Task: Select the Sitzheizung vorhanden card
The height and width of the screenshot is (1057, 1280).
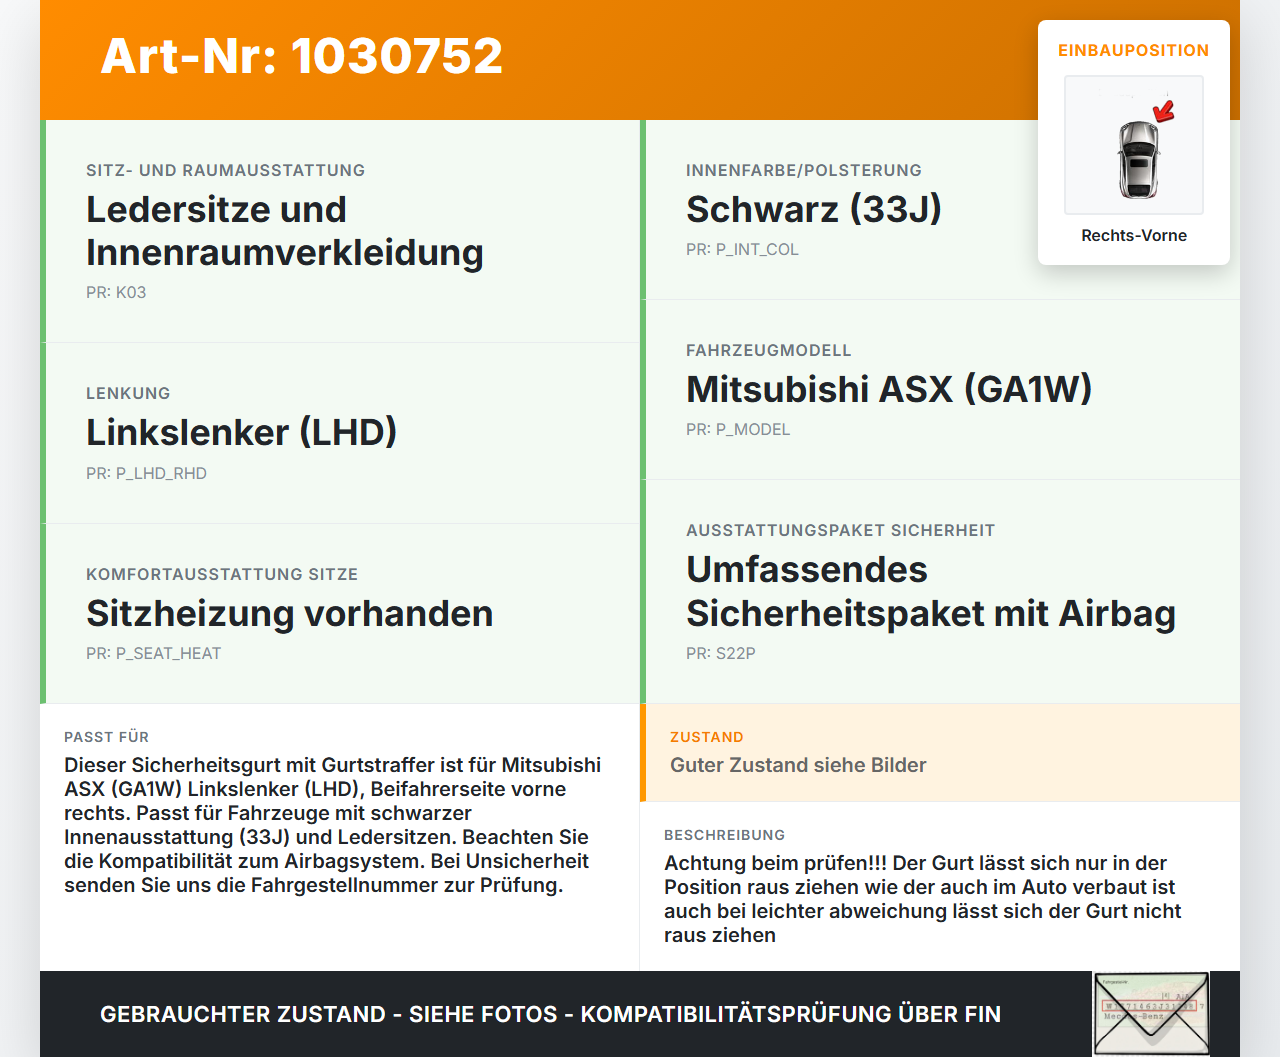Action: [x=340, y=613]
